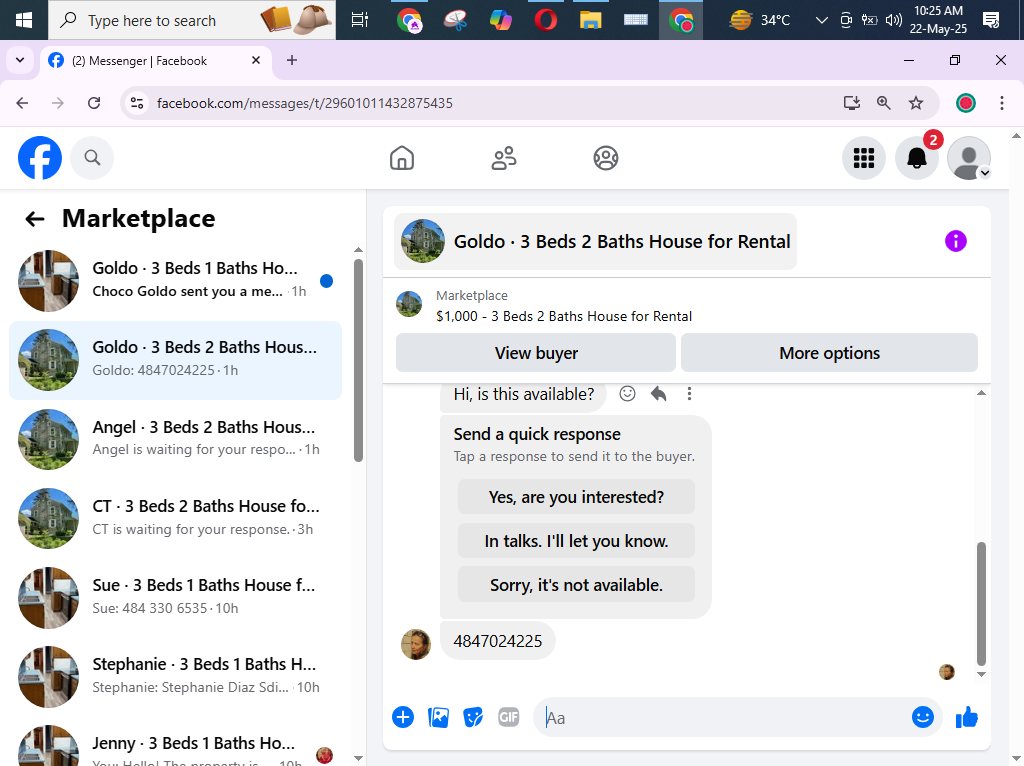The height and width of the screenshot is (766, 1024).
Task: React to 'Hi, is this available?' message
Action: coord(627,393)
